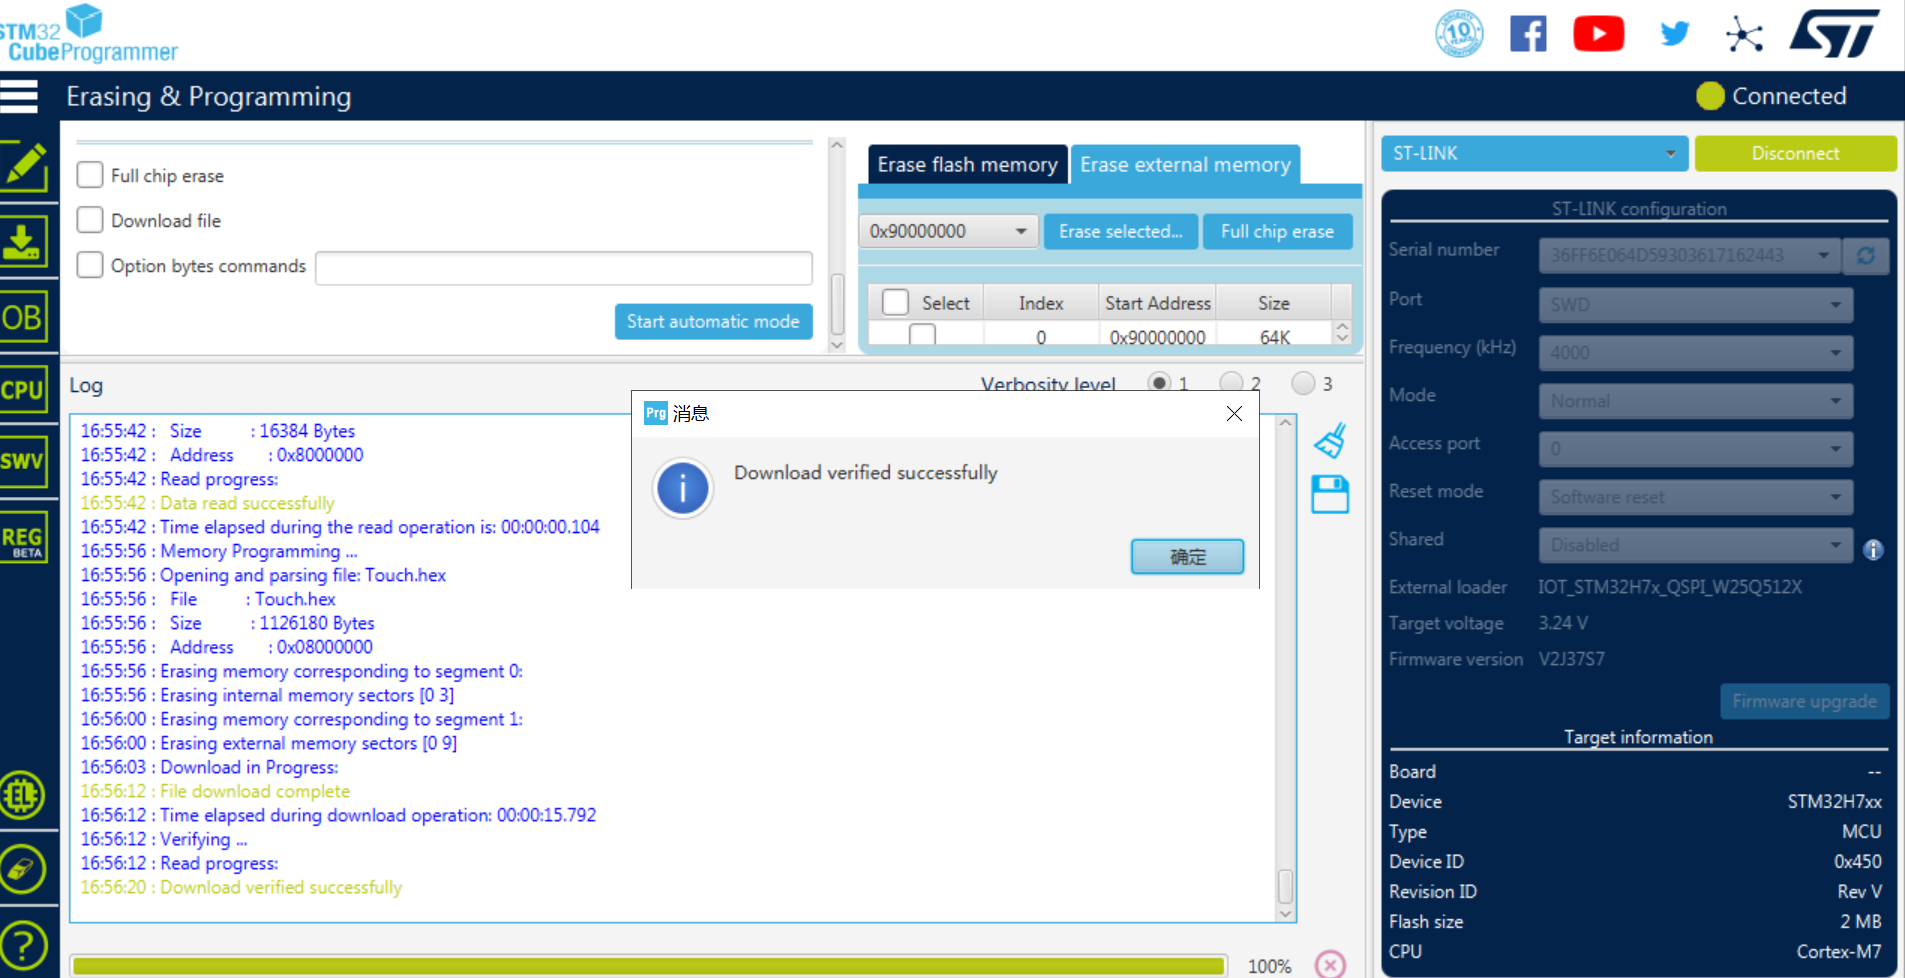Viewport: 1905px width, 978px height.
Task: Open the Port SWD dropdown
Action: click(x=1695, y=304)
